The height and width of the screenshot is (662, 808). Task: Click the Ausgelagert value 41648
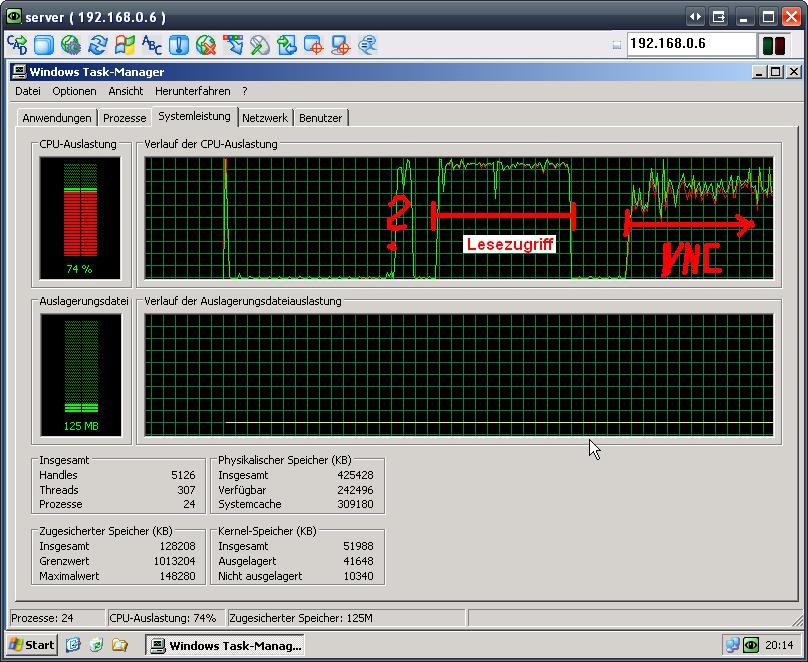[x=359, y=561]
